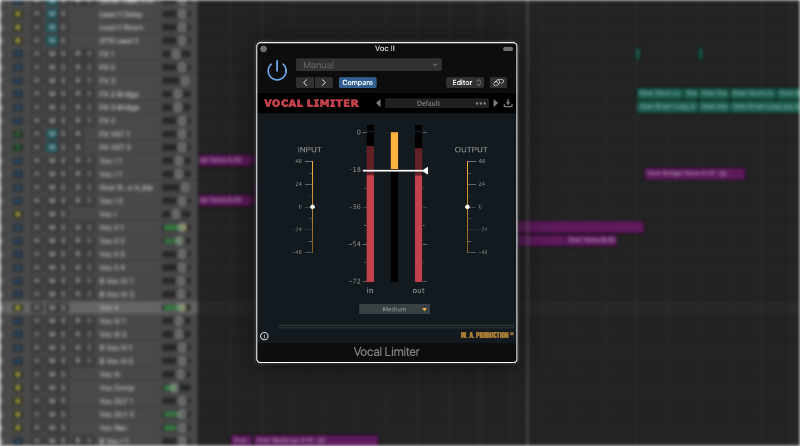Open the Medium mode dropdown
This screenshot has width=800, height=446.
[x=394, y=309]
